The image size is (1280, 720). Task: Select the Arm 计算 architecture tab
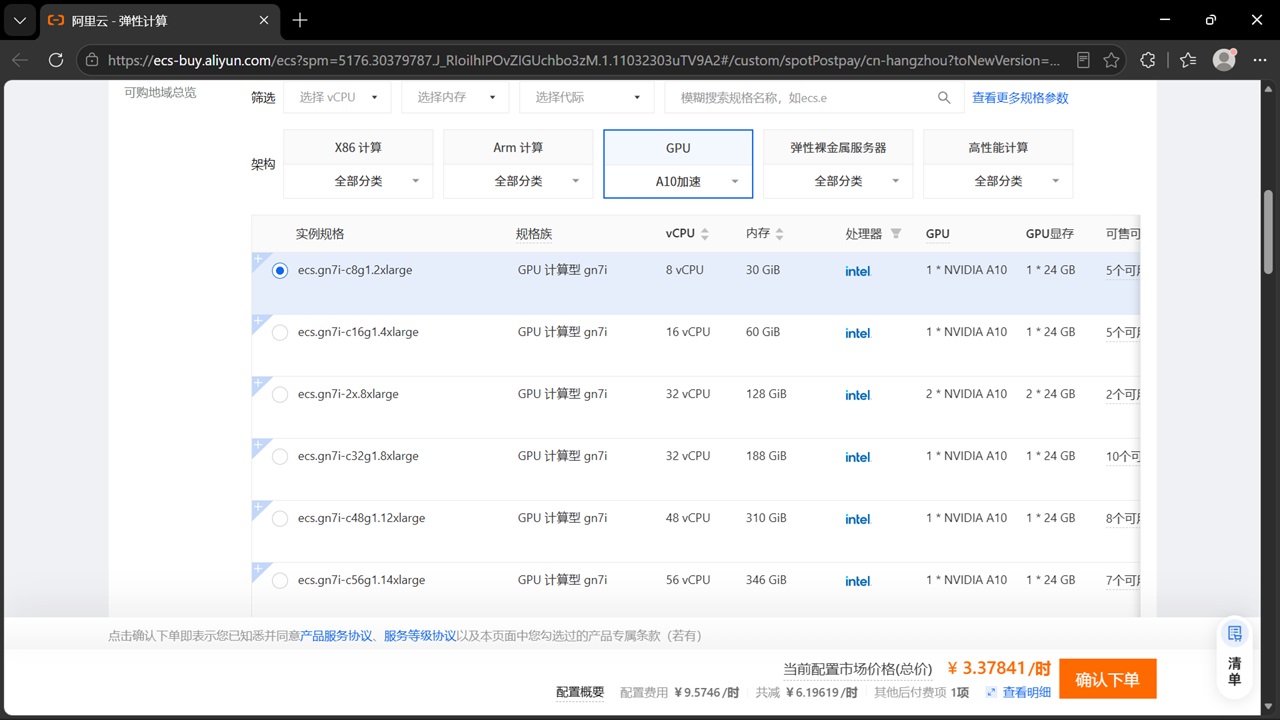tap(518, 147)
